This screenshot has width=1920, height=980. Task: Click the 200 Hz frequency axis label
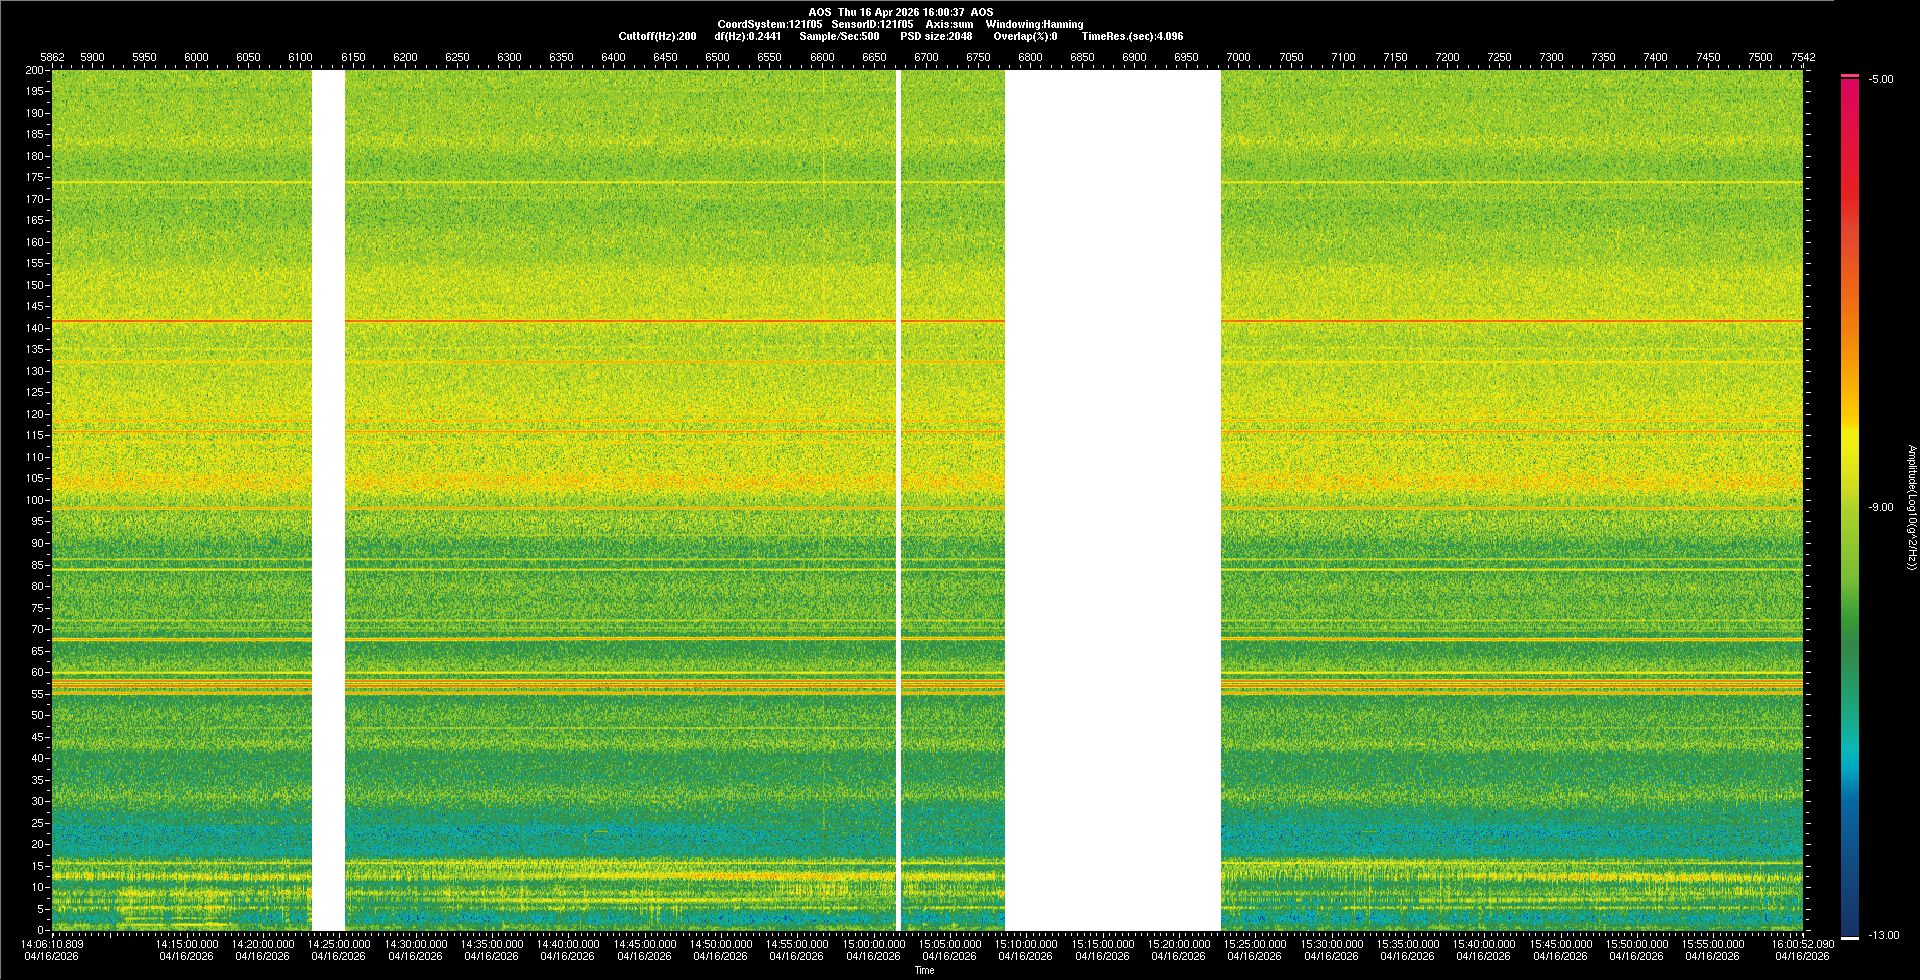(x=35, y=71)
